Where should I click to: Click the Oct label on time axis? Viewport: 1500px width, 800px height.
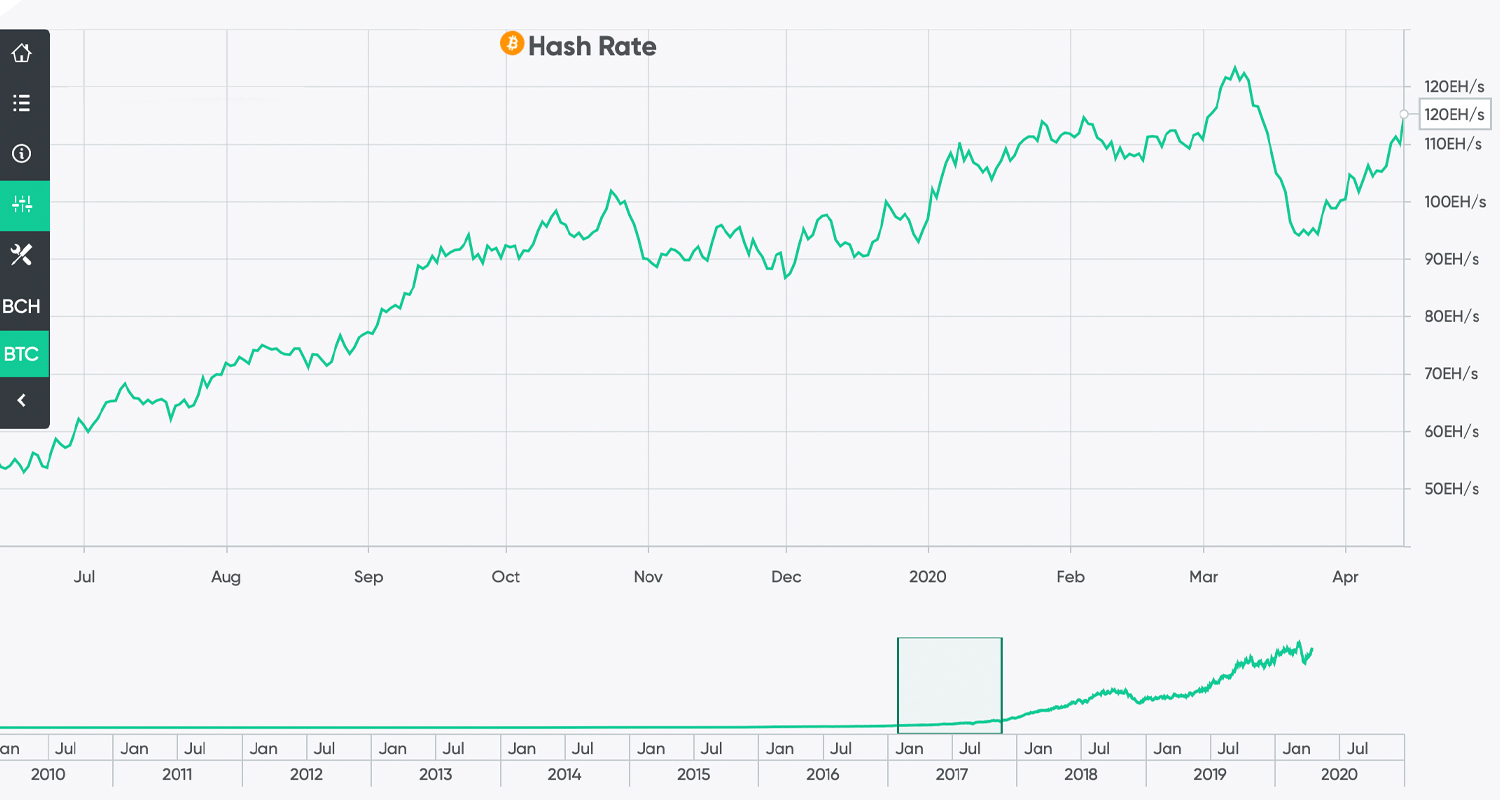[506, 577]
